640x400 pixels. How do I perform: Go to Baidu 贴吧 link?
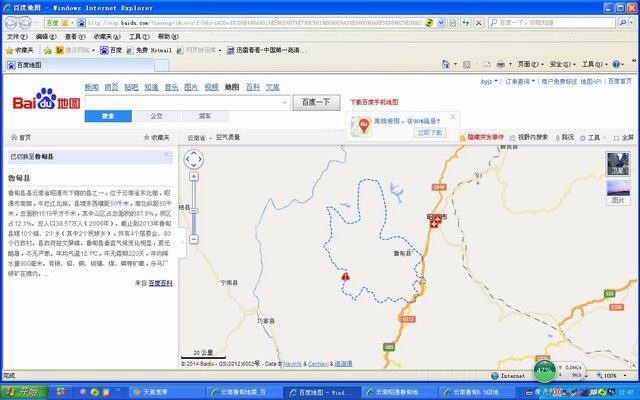pos(131,87)
